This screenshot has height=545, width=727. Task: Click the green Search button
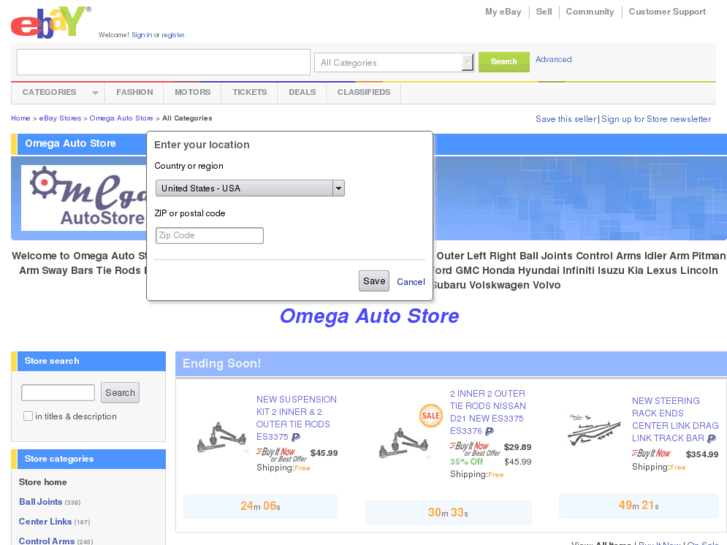point(504,62)
